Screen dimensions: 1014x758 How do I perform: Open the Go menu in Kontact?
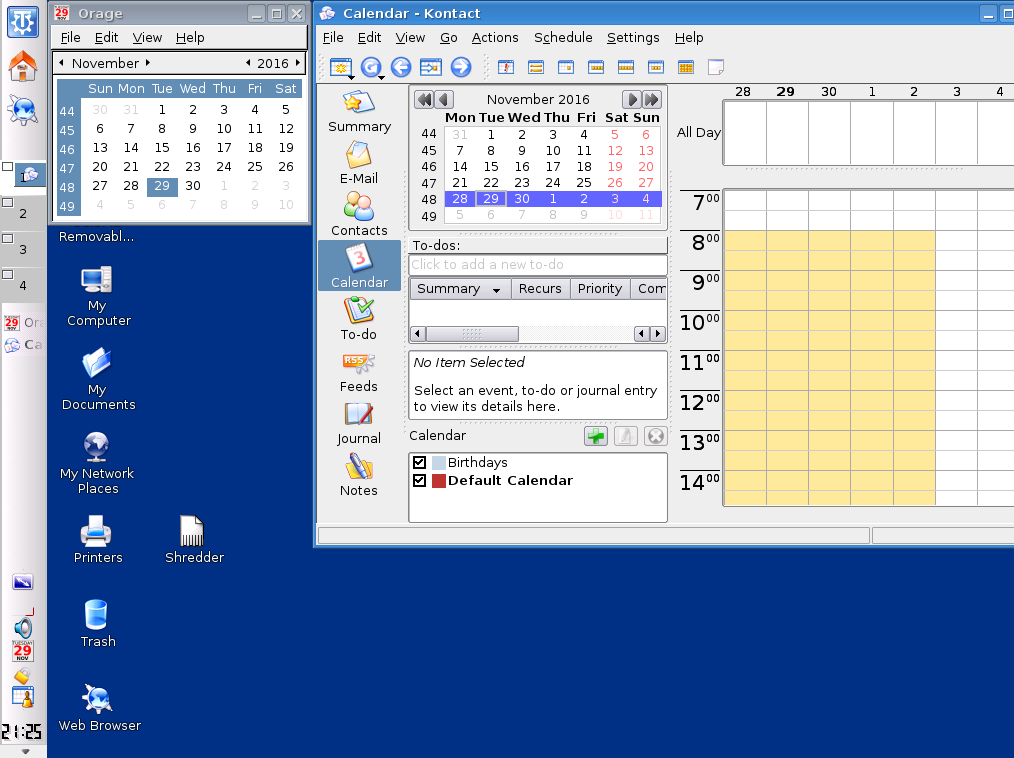pos(448,38)
